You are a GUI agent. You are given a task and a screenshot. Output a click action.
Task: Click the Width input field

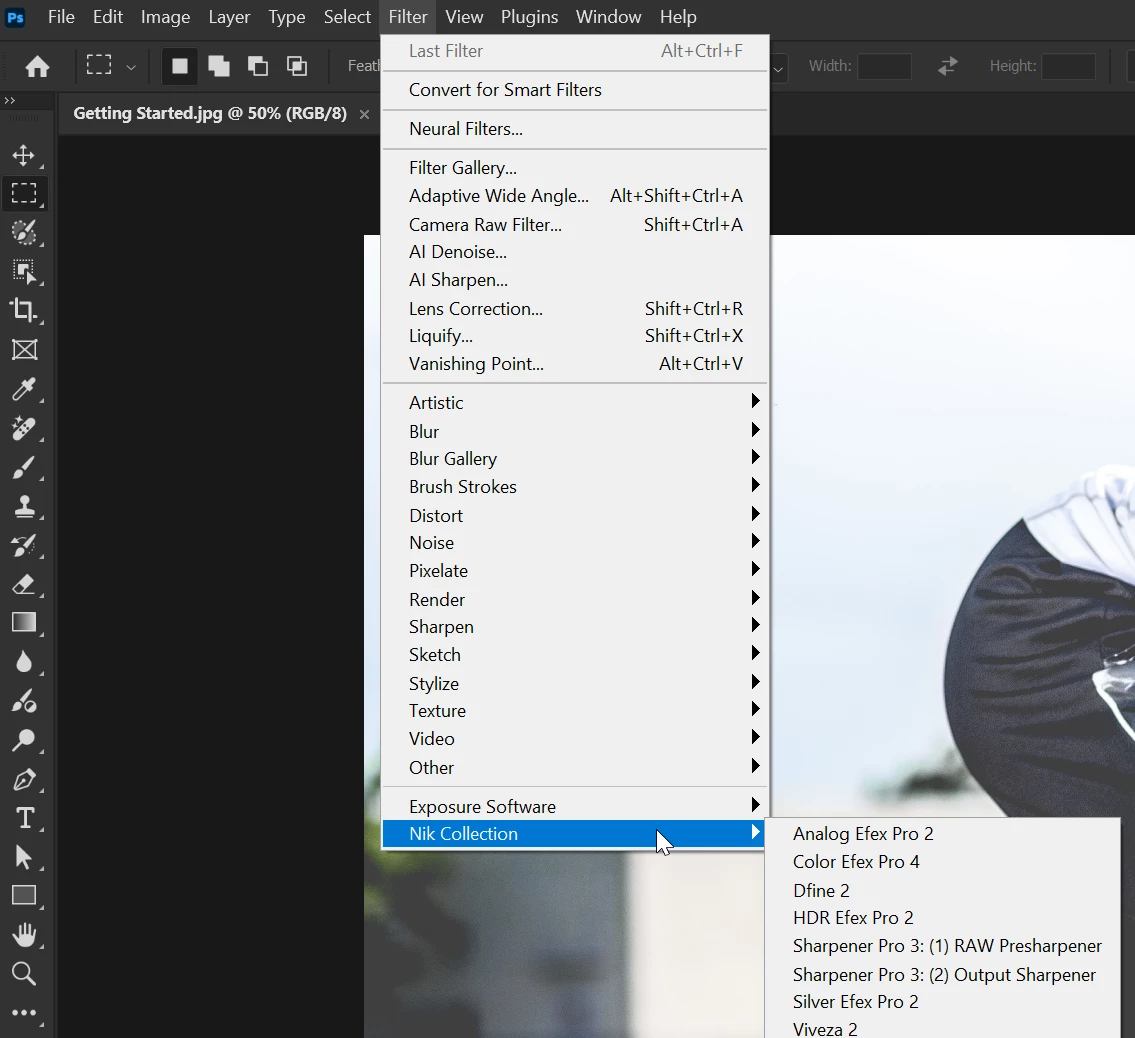tap(885, 67)
